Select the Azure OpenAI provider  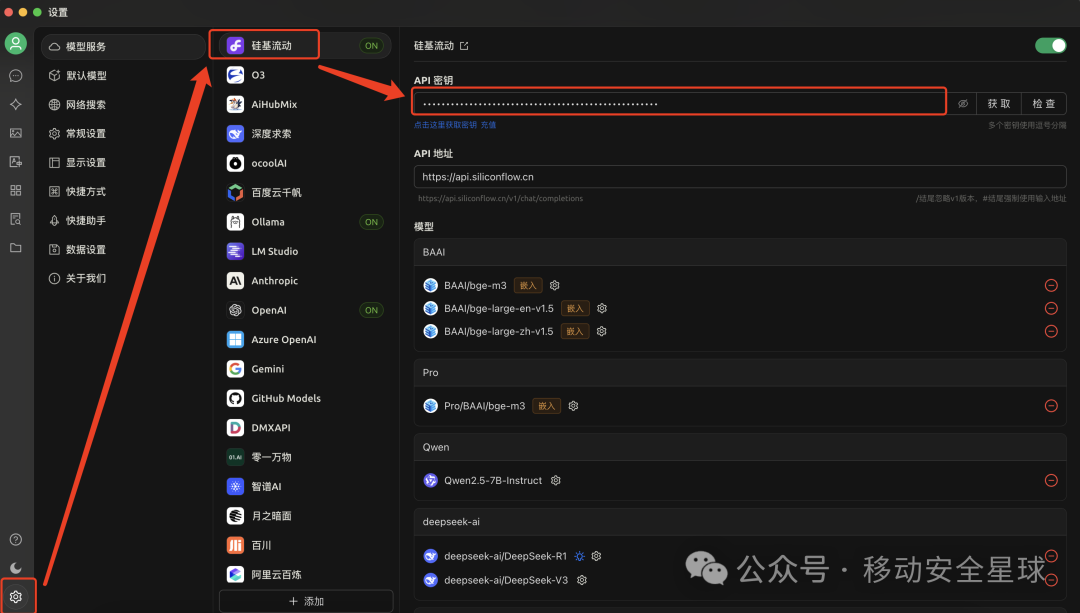(305, 340)
